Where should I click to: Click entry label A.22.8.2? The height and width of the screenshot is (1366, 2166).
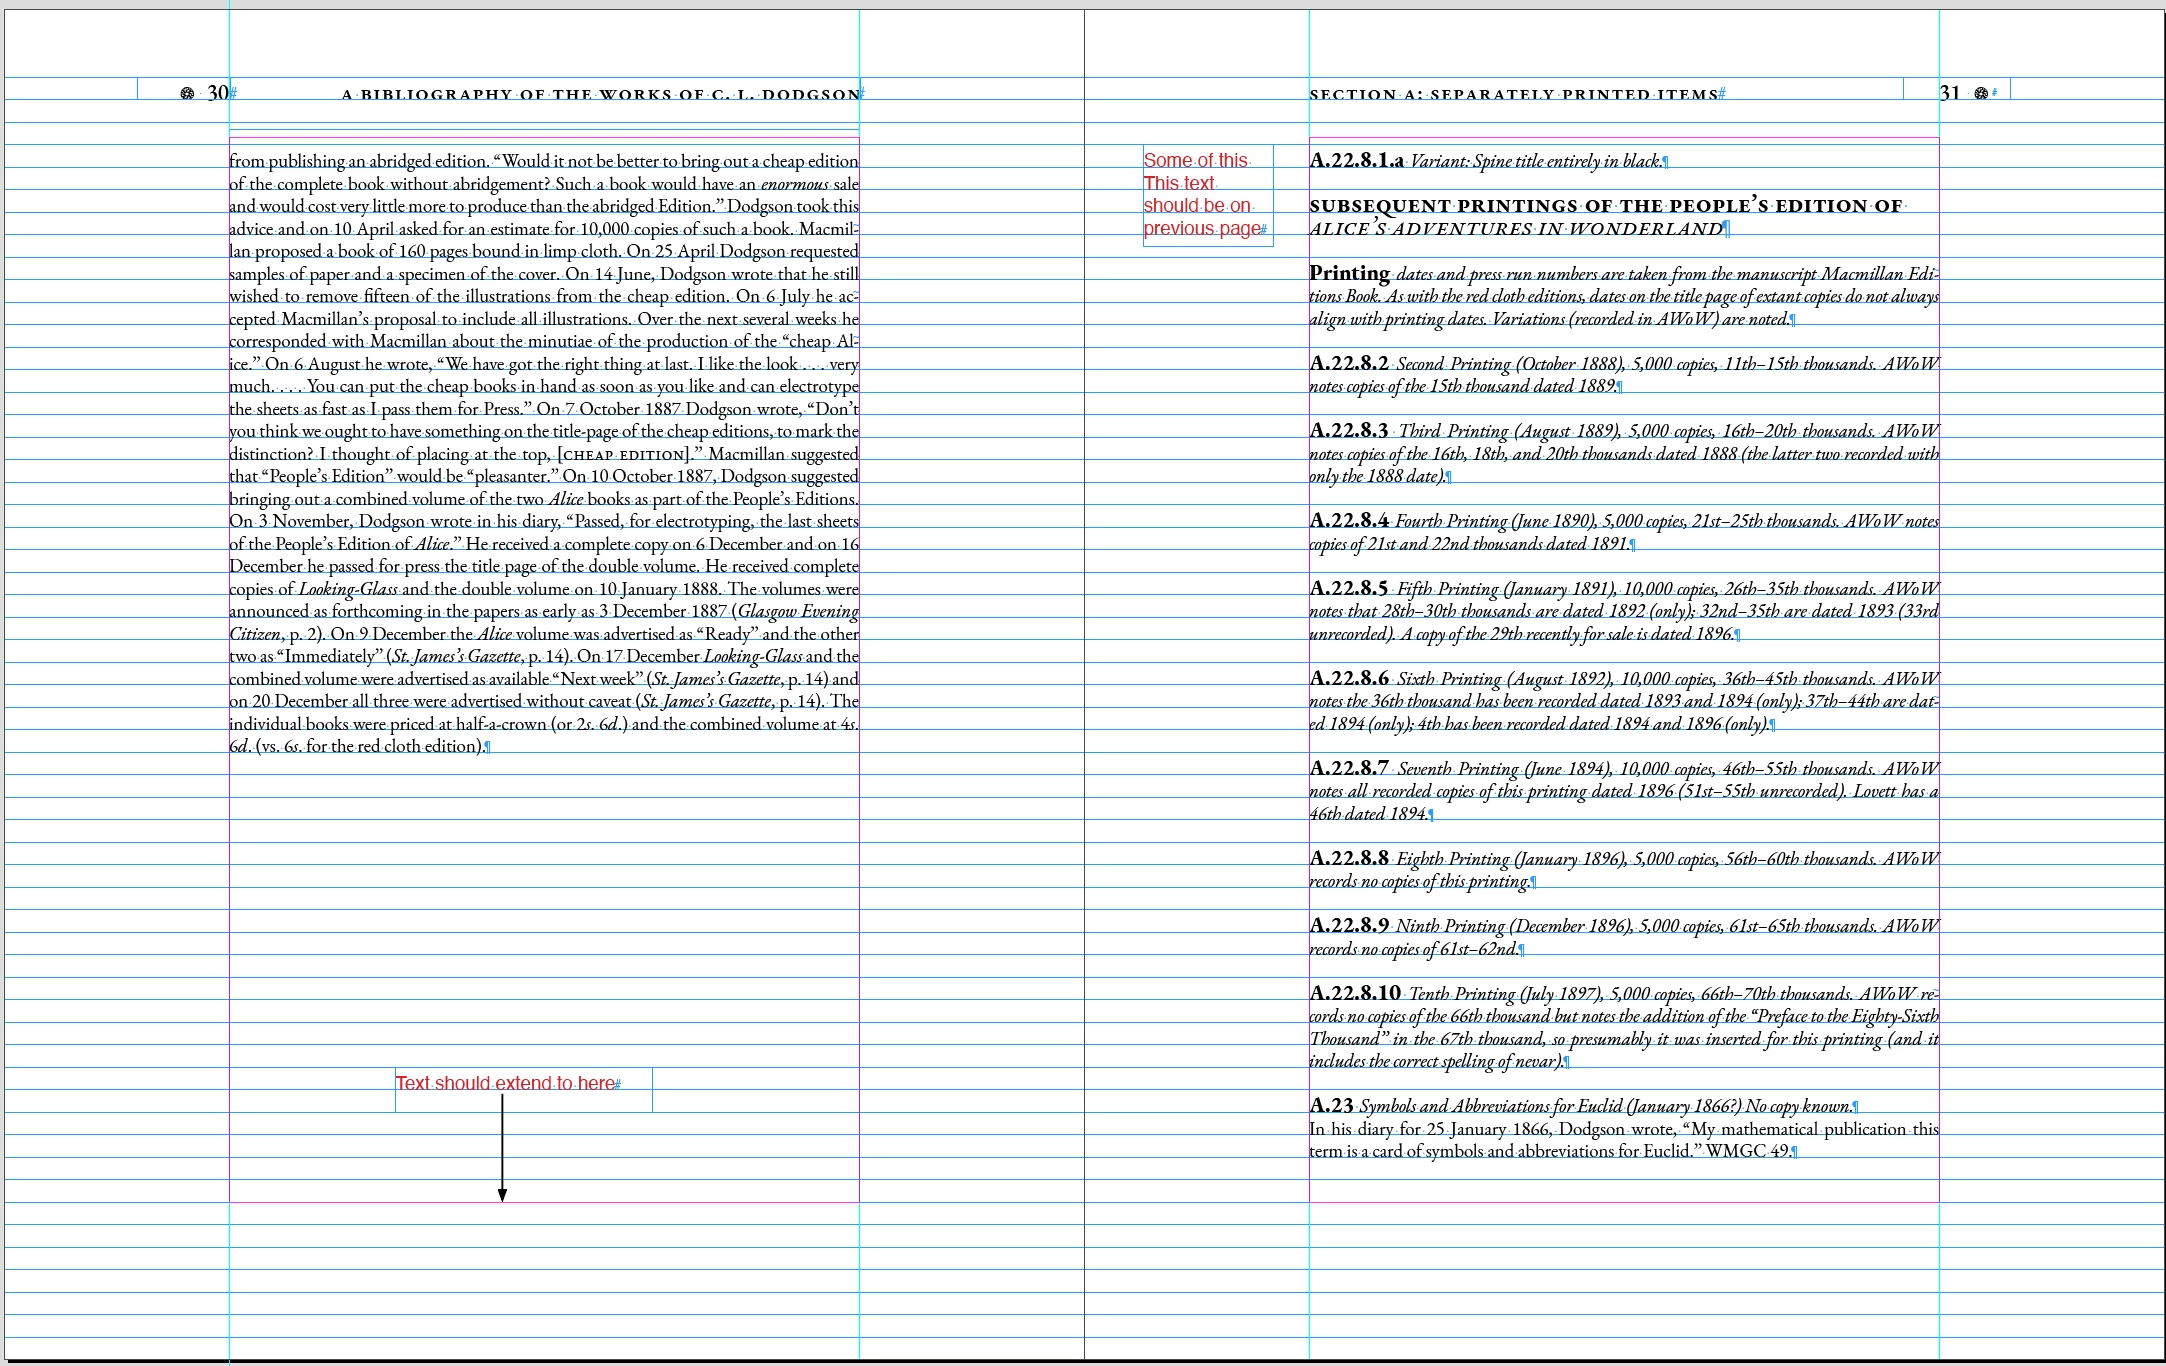click(1349, 363)
